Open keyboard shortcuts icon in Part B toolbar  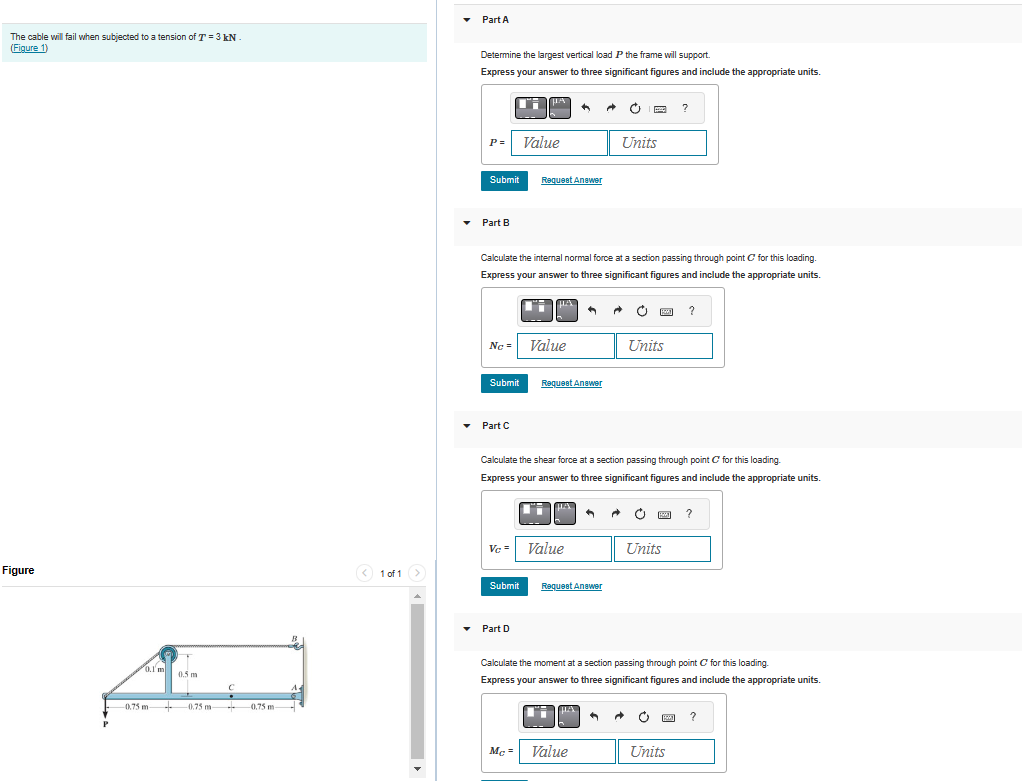click(666, 311)
